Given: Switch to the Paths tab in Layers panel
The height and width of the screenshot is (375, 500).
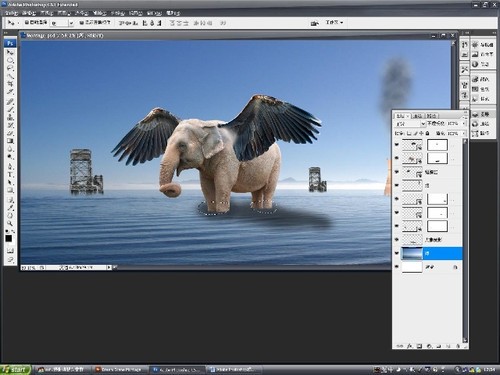Looking at the screenshot, I should (x=432, y=116).
